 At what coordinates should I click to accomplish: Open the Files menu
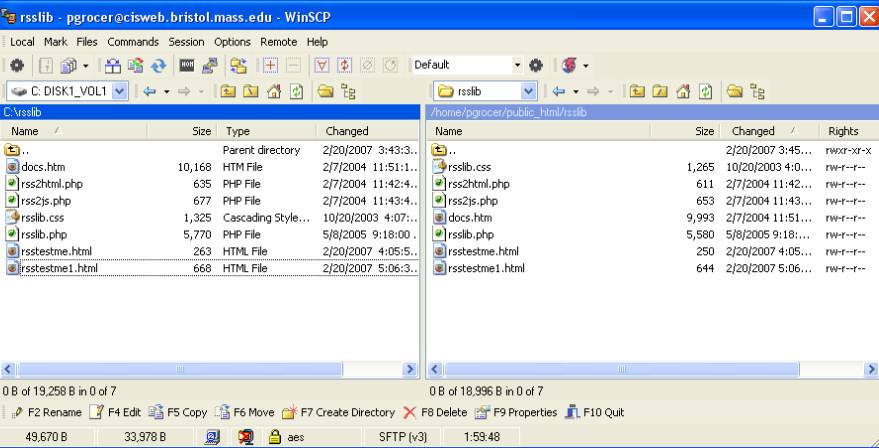click(87, 42)
